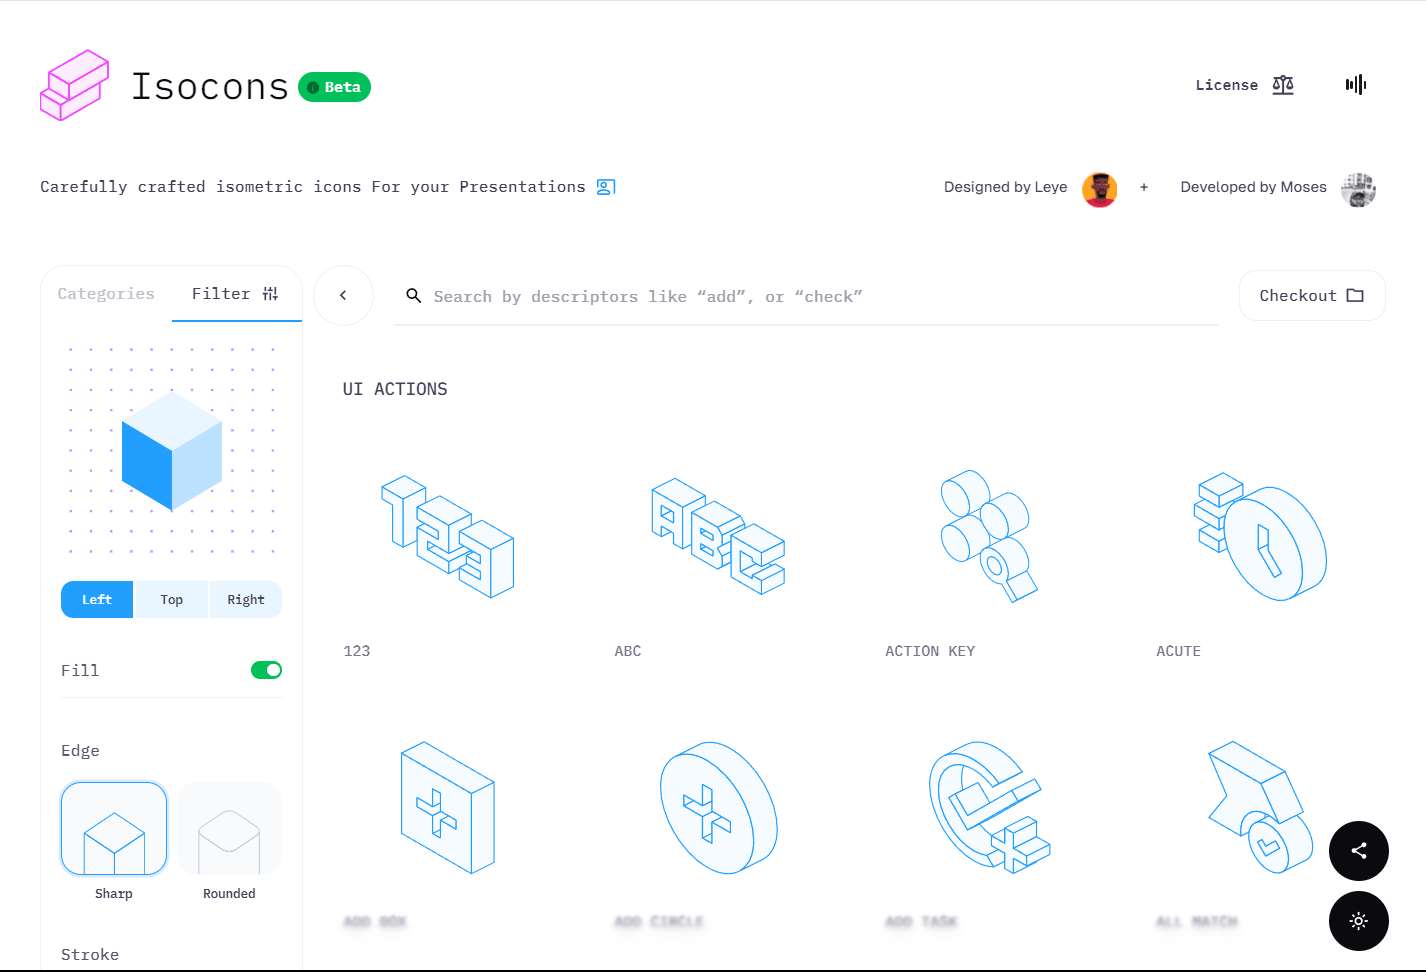Open the License link
This screenshot has width=1426, height=972.
click(x=1243, y=85)
